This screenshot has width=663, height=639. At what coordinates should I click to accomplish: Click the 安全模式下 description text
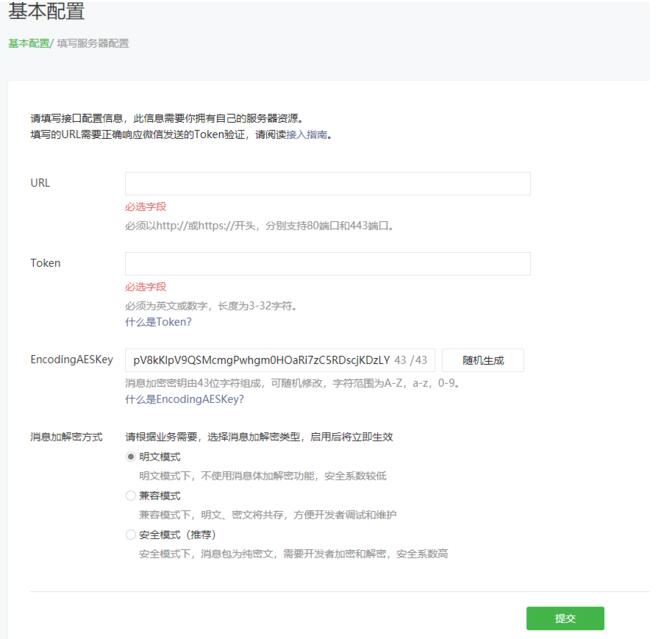pos(293,554)
